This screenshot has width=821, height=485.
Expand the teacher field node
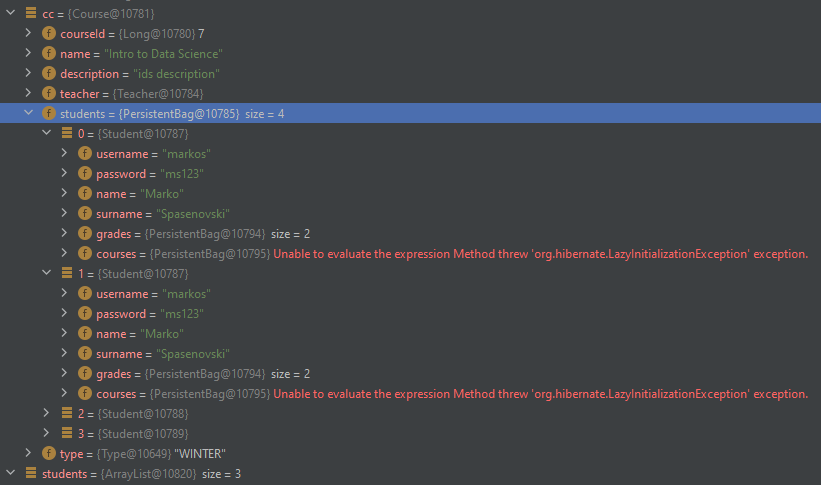point(28,93)
